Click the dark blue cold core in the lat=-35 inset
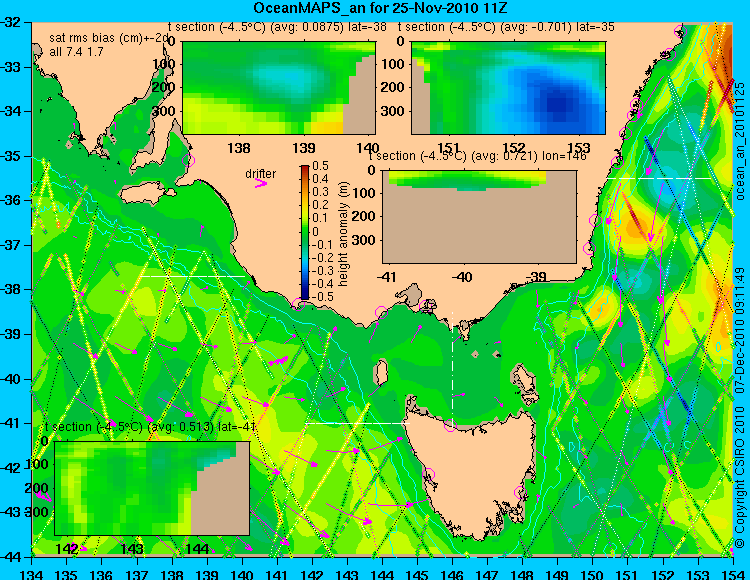750x580 pixels. [x=559, y=104]
